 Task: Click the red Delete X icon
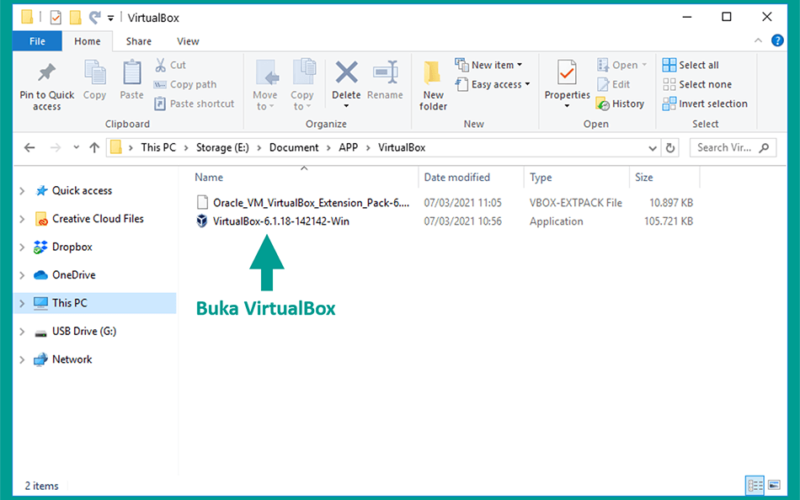[346, 72]
